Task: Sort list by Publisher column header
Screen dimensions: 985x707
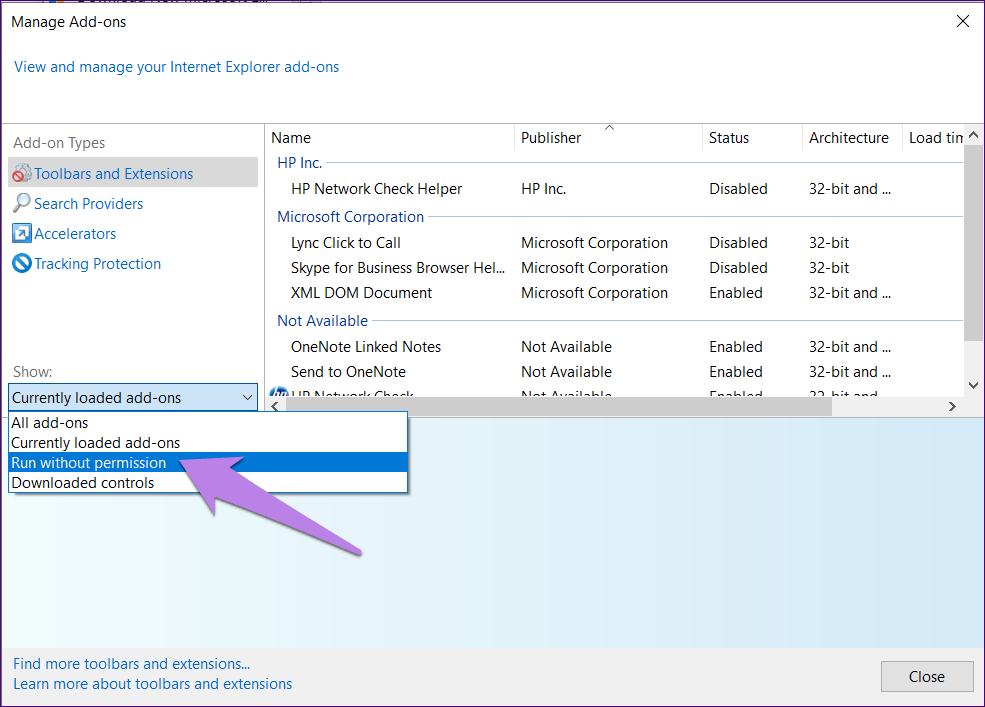Action: 551,138
